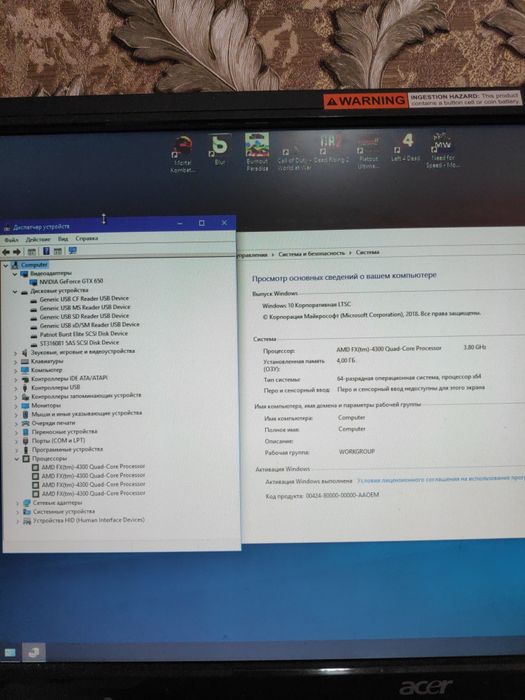This screenshot has height=700, width=525.
Task: Launch the Left 4 Dead shortcut
Action: click(x=406, y=148)
